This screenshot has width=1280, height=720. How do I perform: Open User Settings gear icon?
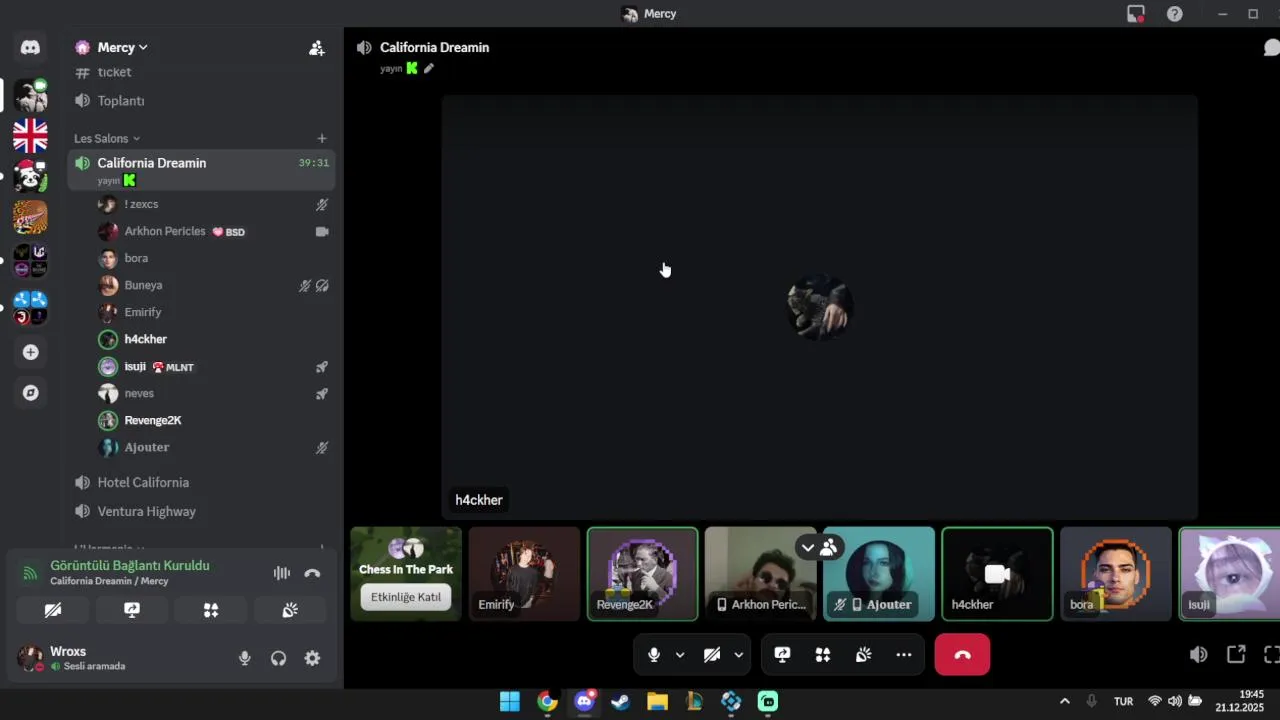312,658
